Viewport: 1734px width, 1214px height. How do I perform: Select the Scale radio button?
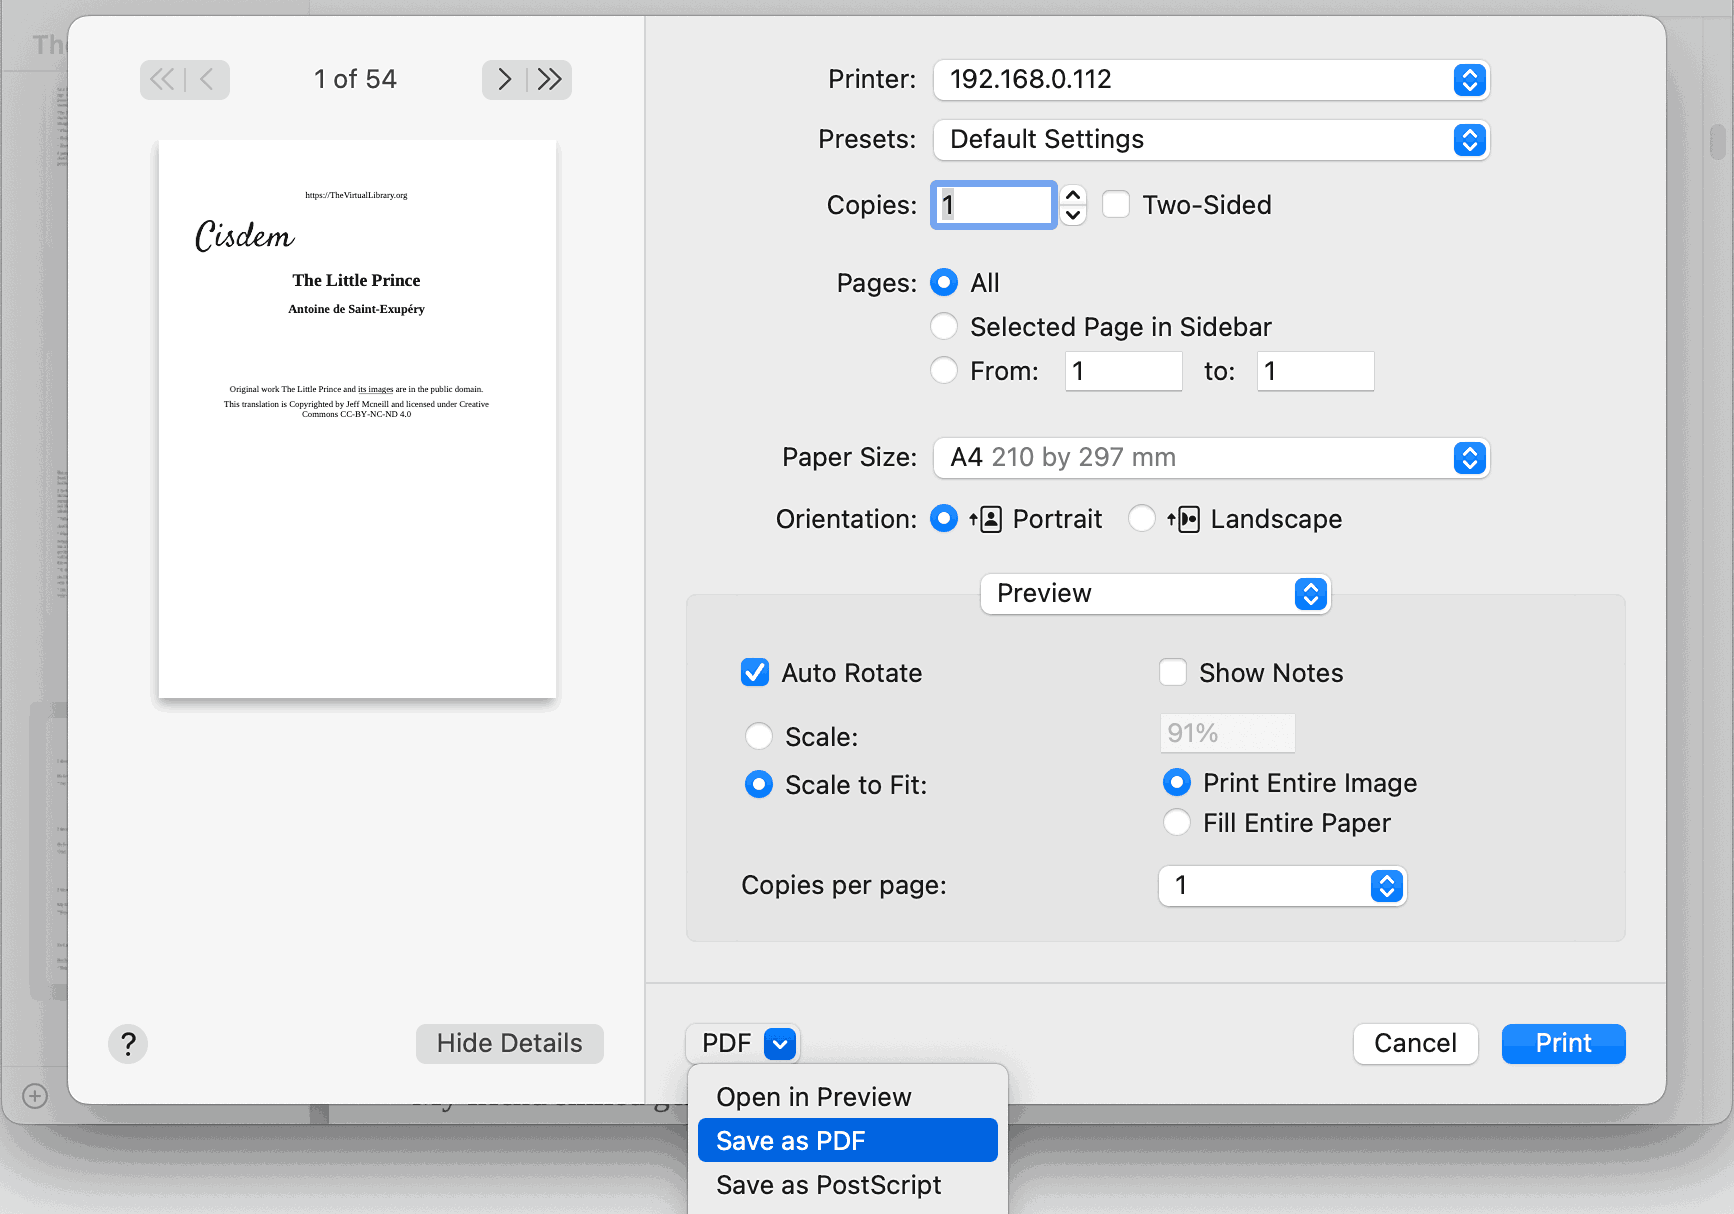click(x=759, y=736)
